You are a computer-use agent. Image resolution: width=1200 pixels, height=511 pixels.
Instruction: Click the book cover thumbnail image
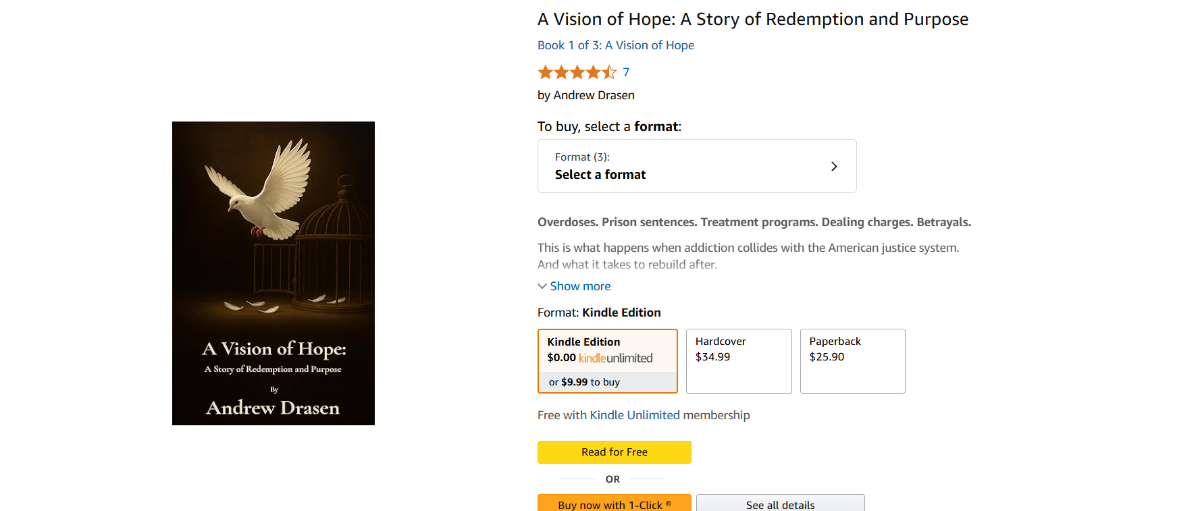point(273,273)
